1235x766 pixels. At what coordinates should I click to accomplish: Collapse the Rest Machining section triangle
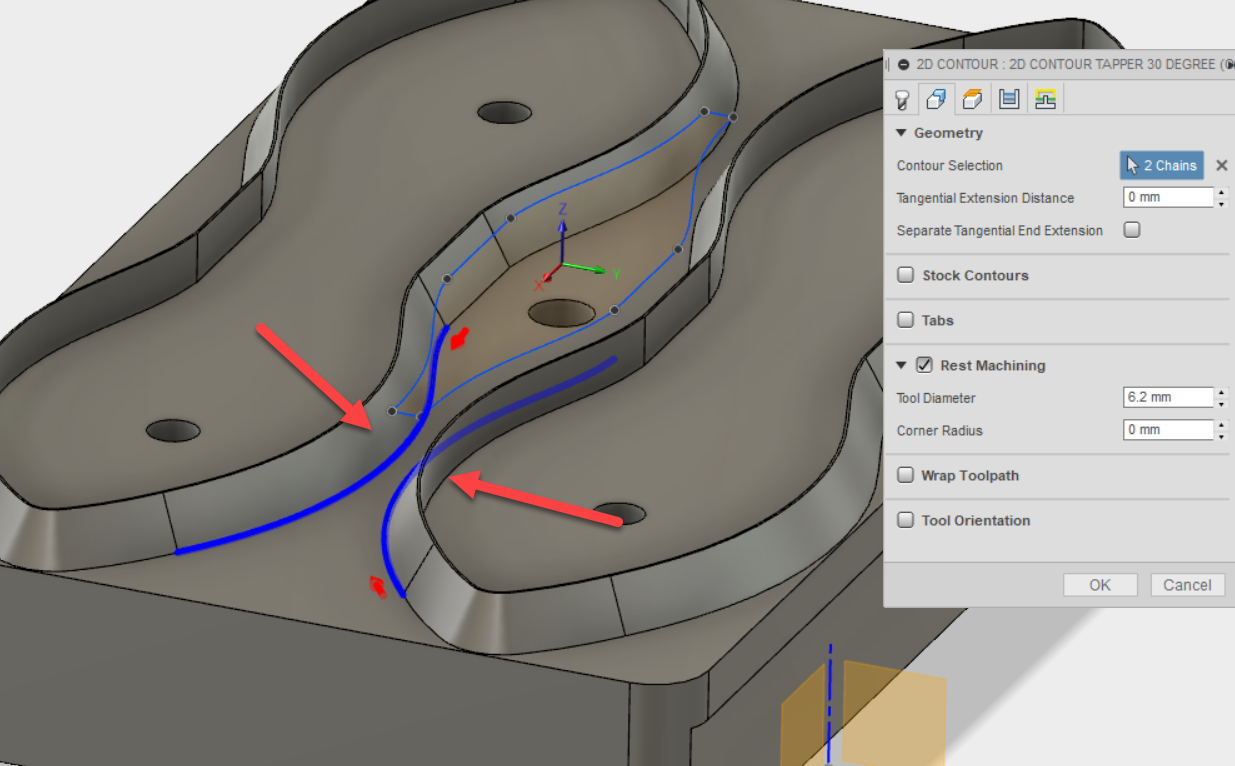(x=901, y=365)
